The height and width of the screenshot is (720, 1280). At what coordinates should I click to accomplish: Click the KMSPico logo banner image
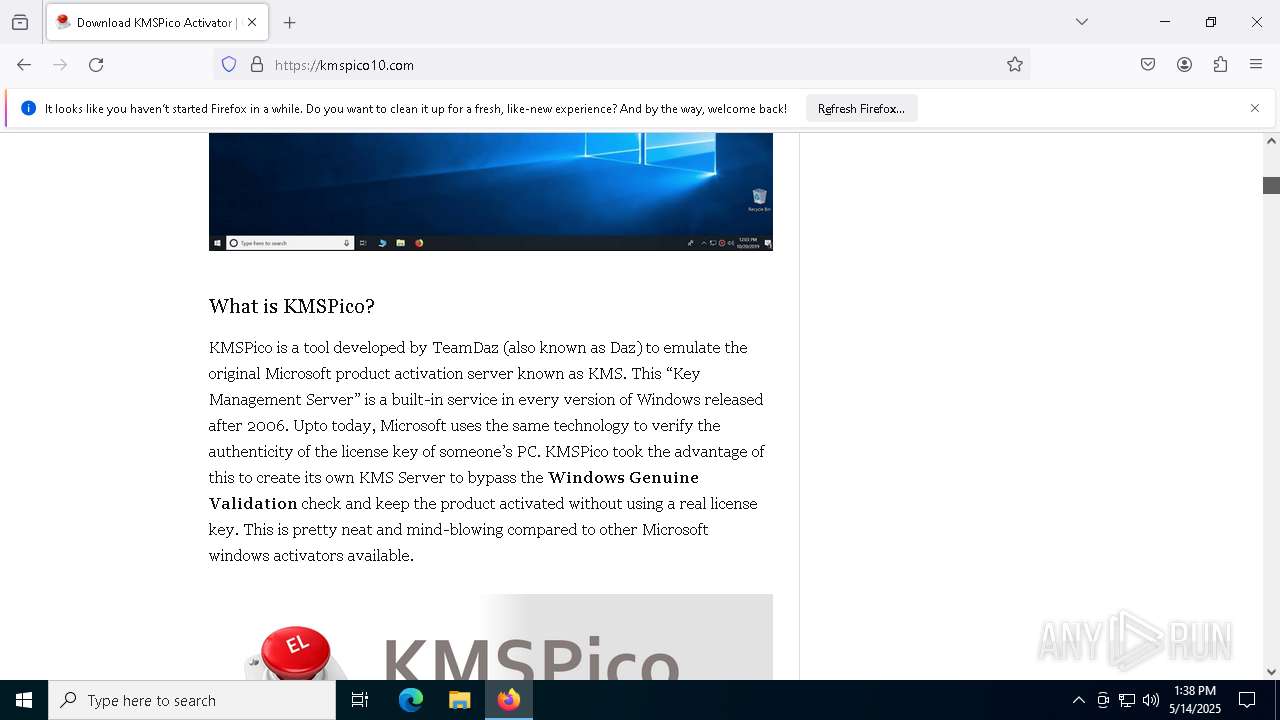491,637
